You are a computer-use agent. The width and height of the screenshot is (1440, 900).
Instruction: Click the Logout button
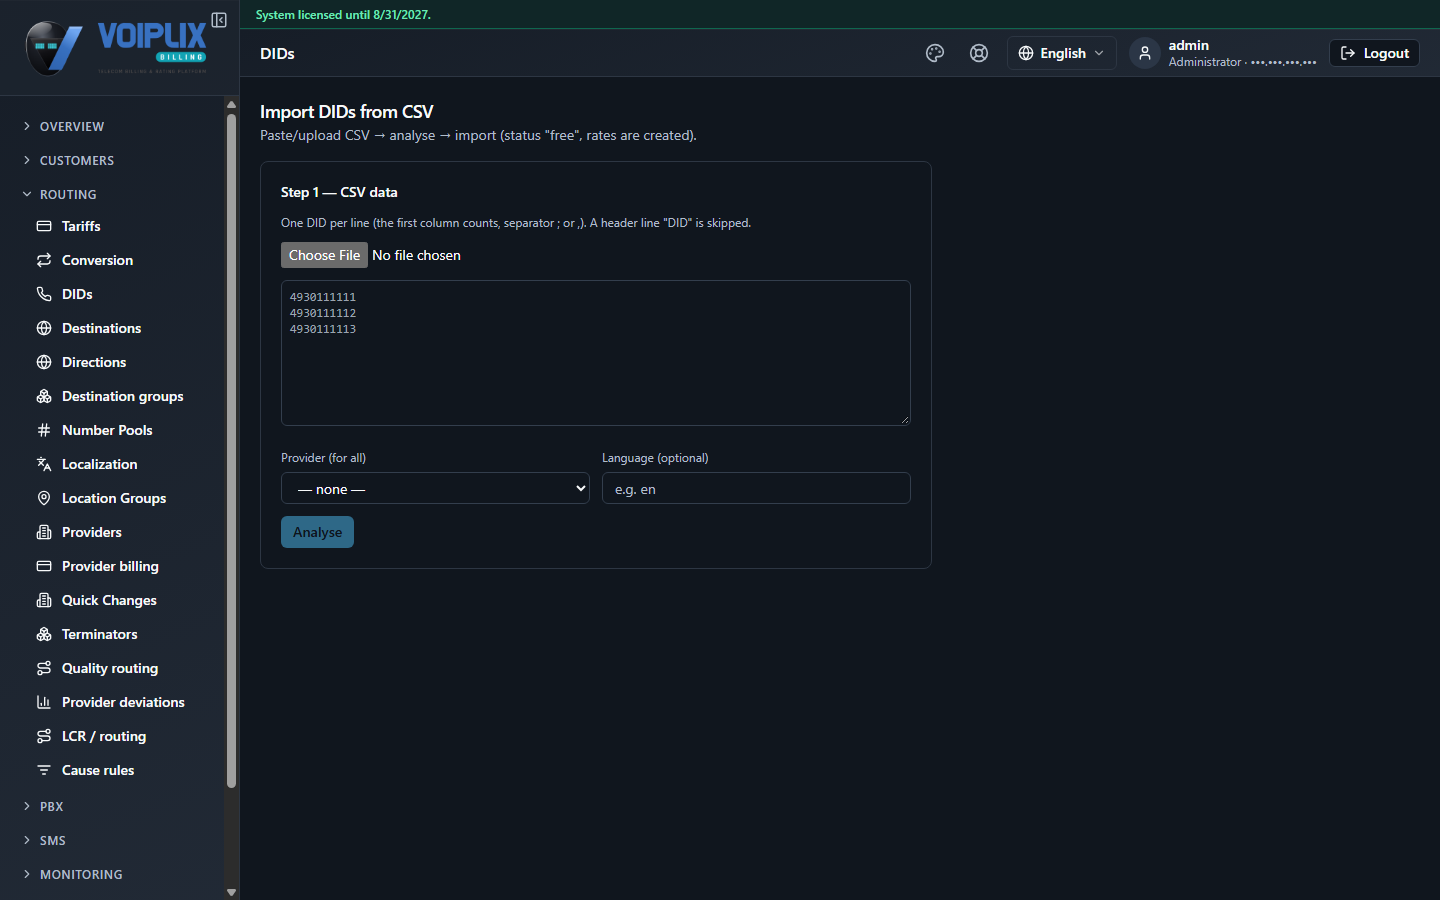pos(1374,53)
